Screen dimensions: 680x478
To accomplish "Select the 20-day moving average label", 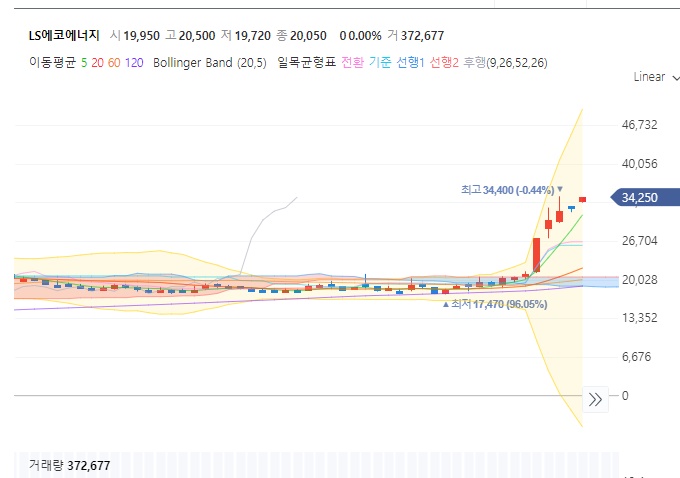I will [97, 63].
